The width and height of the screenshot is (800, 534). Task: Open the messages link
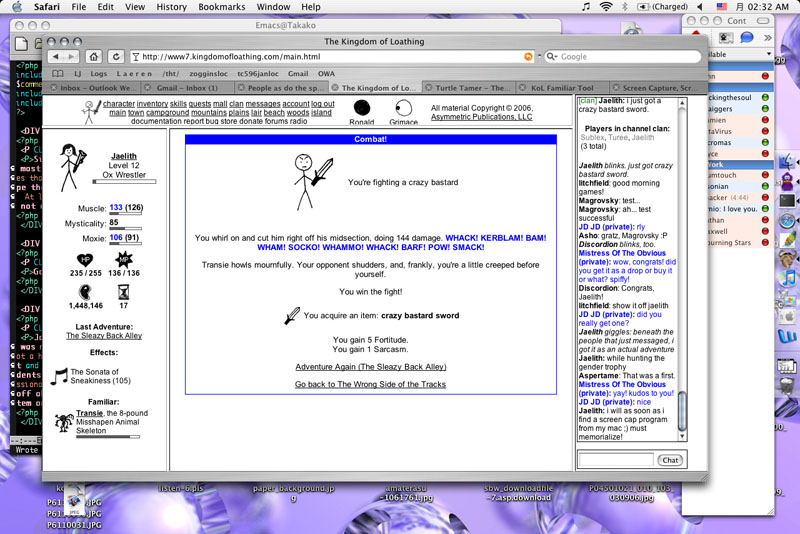coord(263,104)
